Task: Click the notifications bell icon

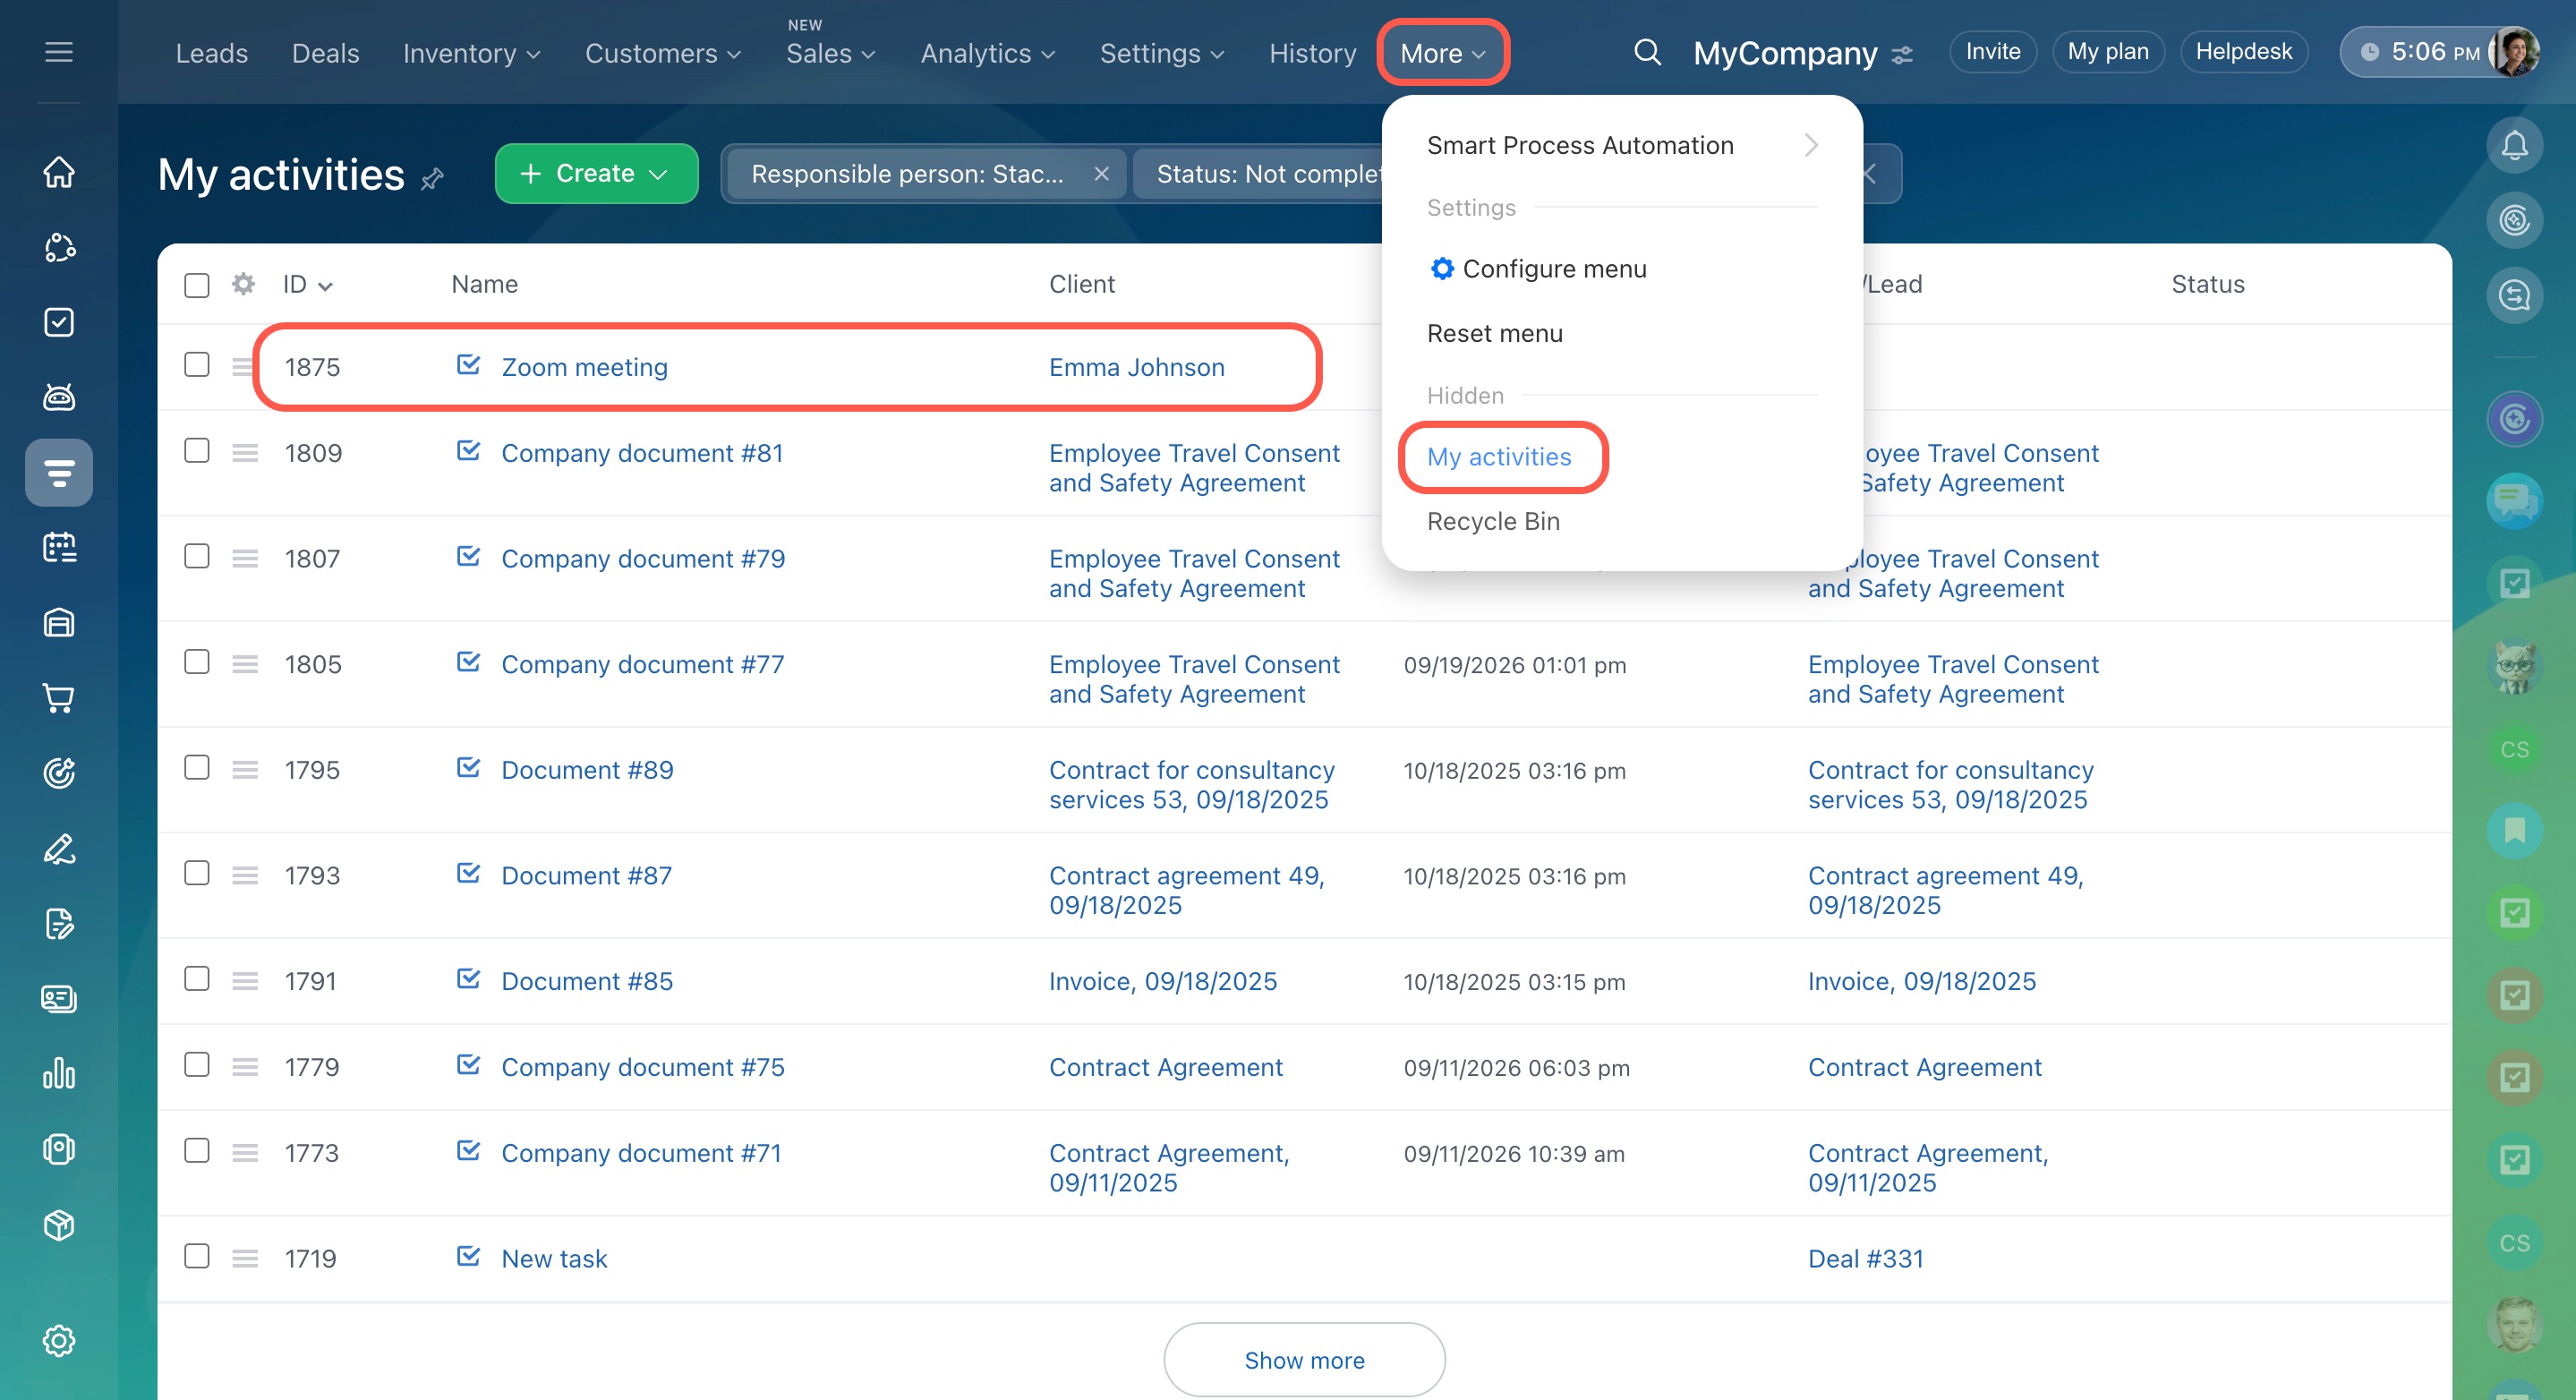Action: coord(2514,146)
